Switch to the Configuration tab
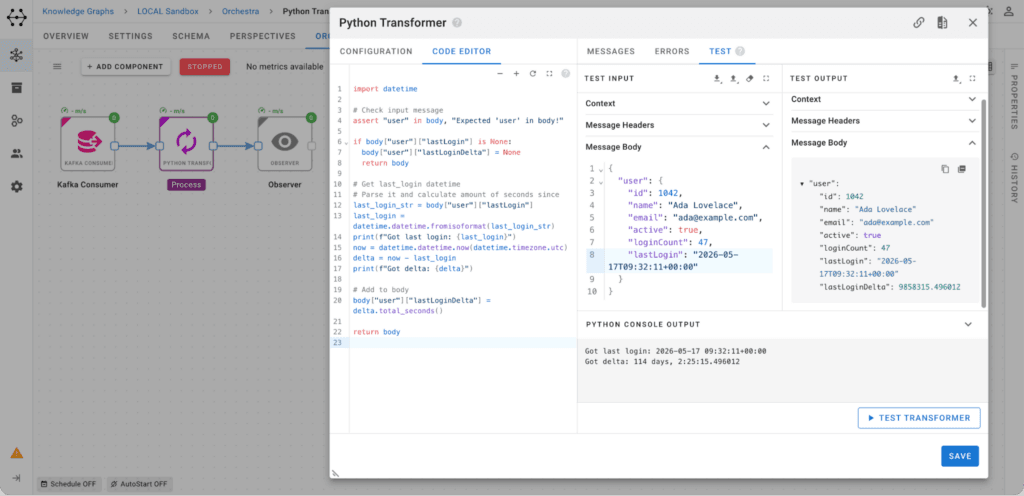The image size is (1024, 496). pyautogui.click(x=376, y=52)
